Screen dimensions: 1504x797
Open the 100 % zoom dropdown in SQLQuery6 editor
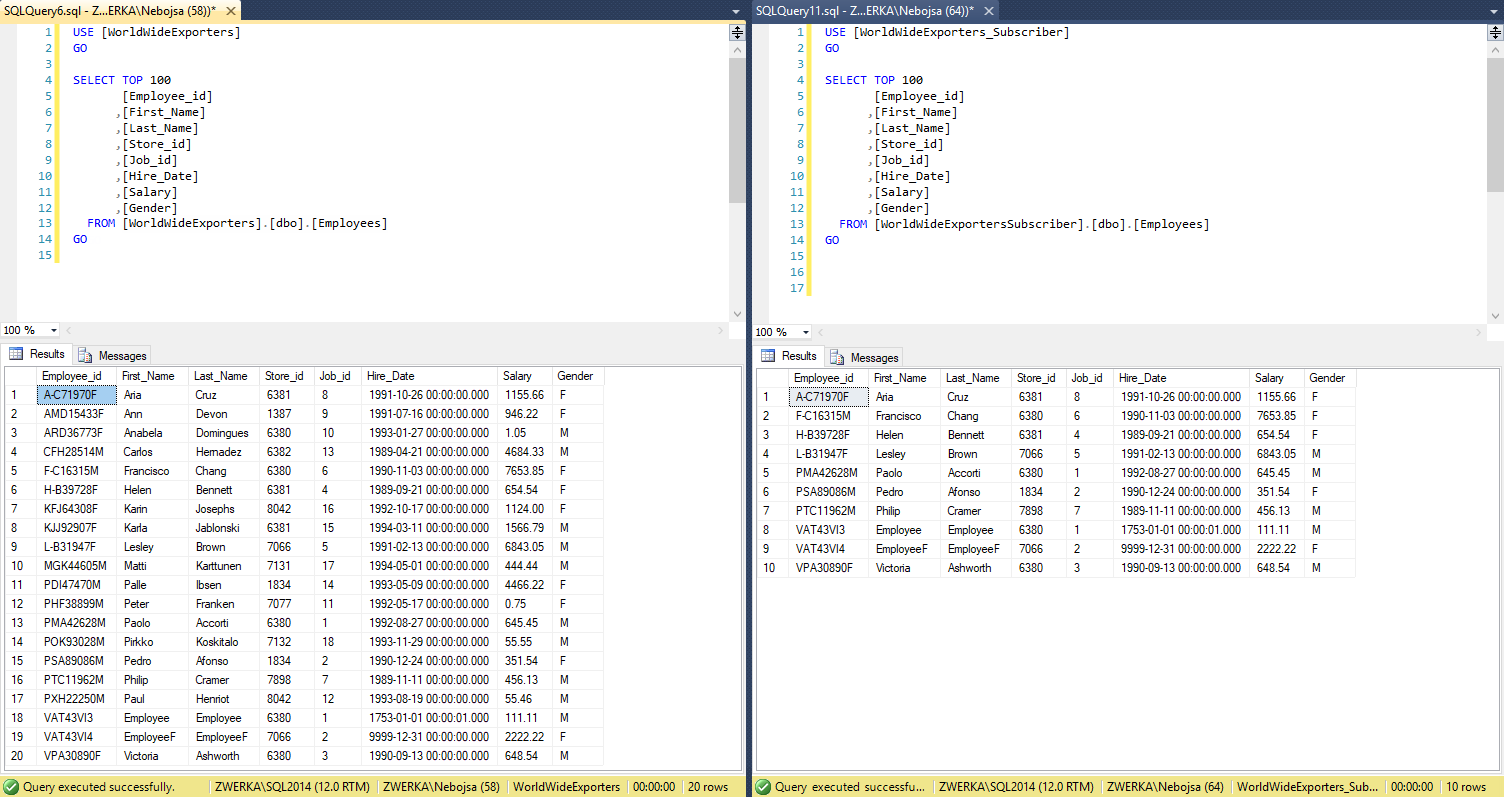coord(53,330)
